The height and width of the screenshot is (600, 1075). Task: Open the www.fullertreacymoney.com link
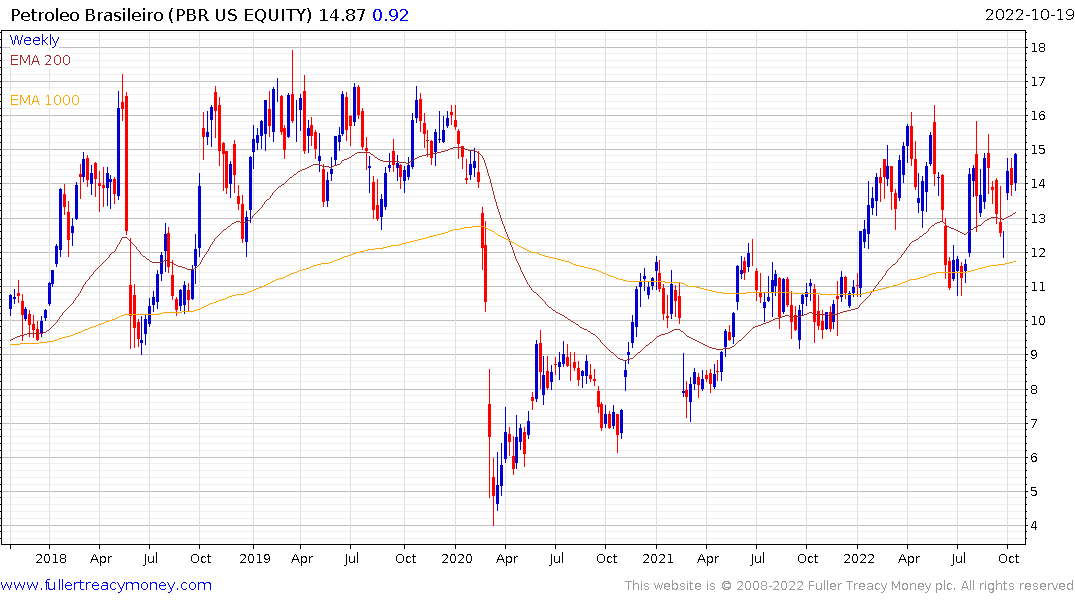pos(106,585)
